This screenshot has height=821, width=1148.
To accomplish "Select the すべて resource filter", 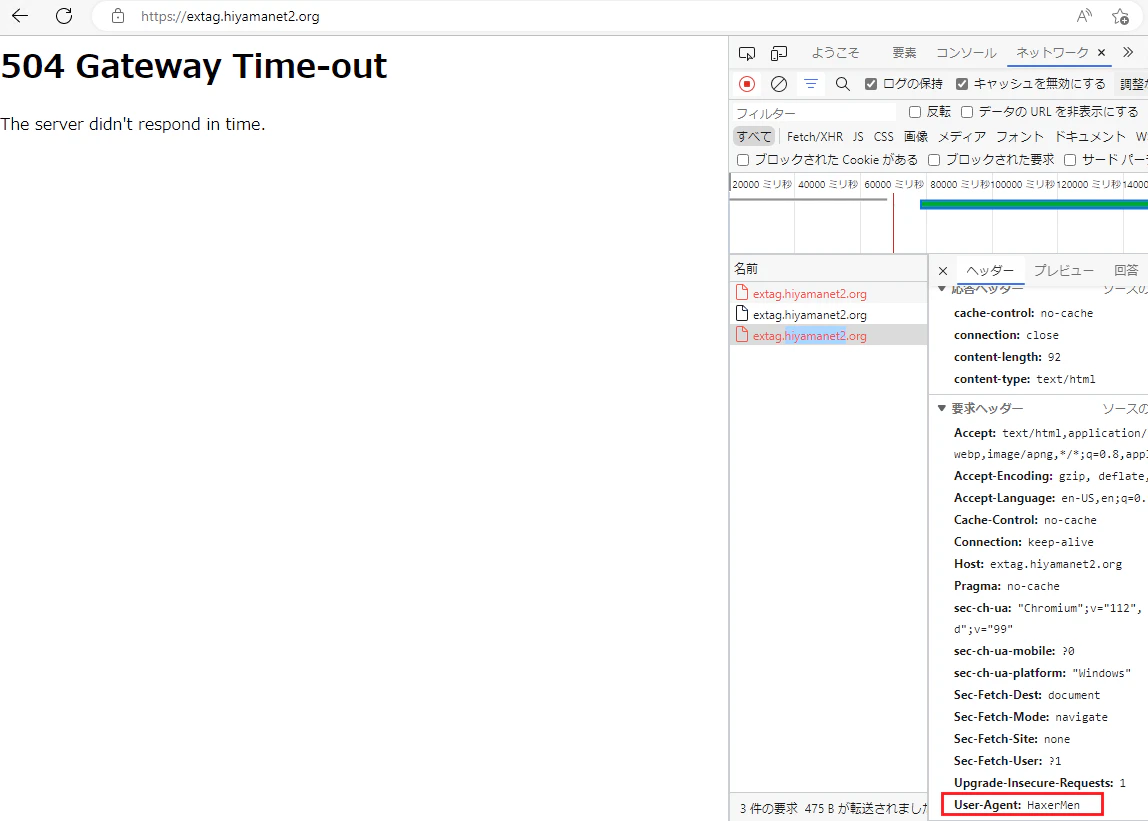I will click(753, 137).
